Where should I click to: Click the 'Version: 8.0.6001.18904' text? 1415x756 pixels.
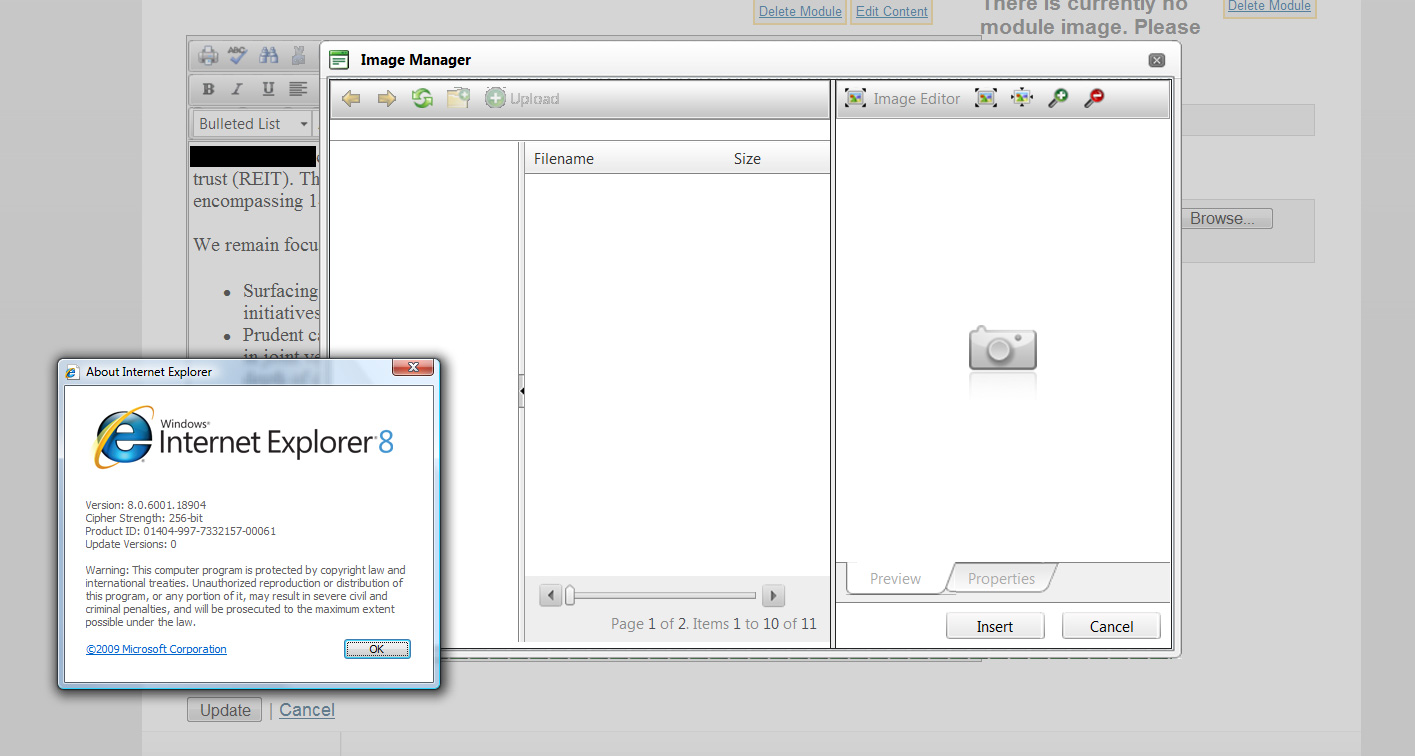(x=146, y=505)
